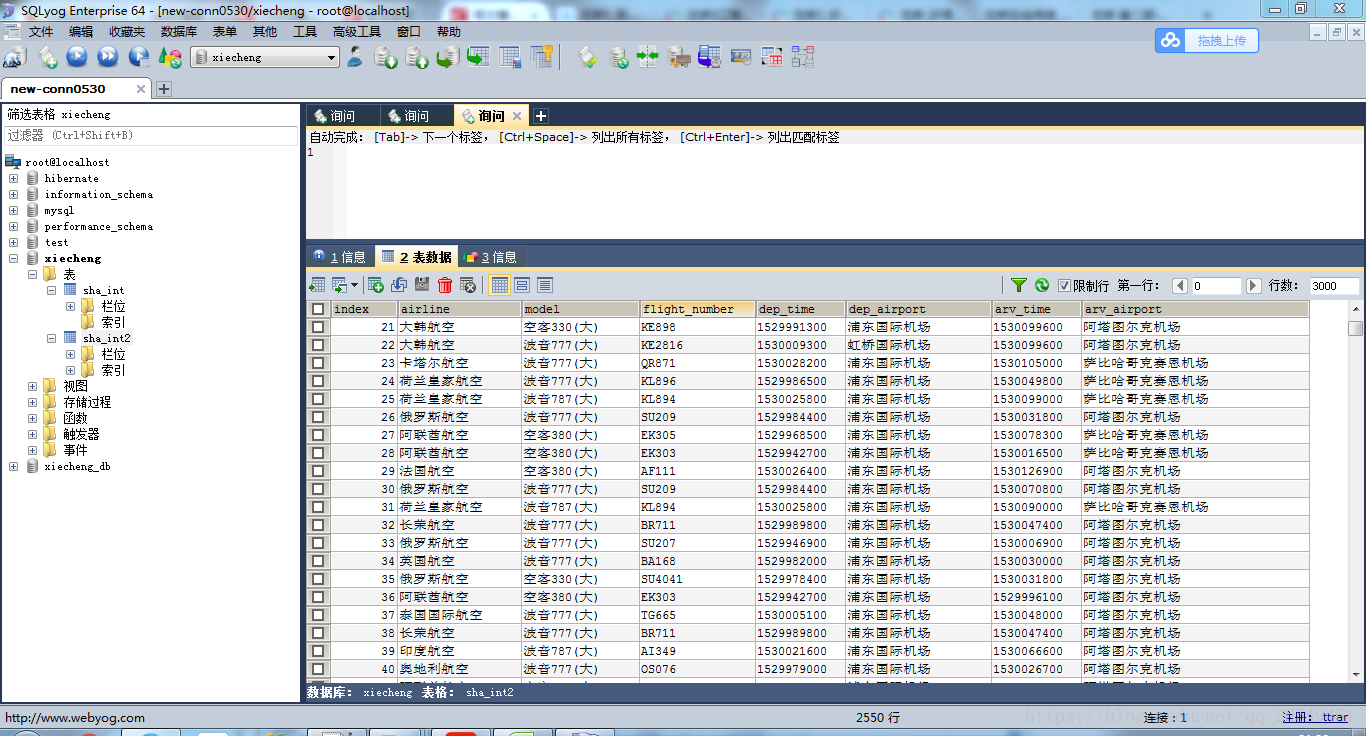Click the table with key index icon
1366x736 pixels.
[x=541, y=57]
